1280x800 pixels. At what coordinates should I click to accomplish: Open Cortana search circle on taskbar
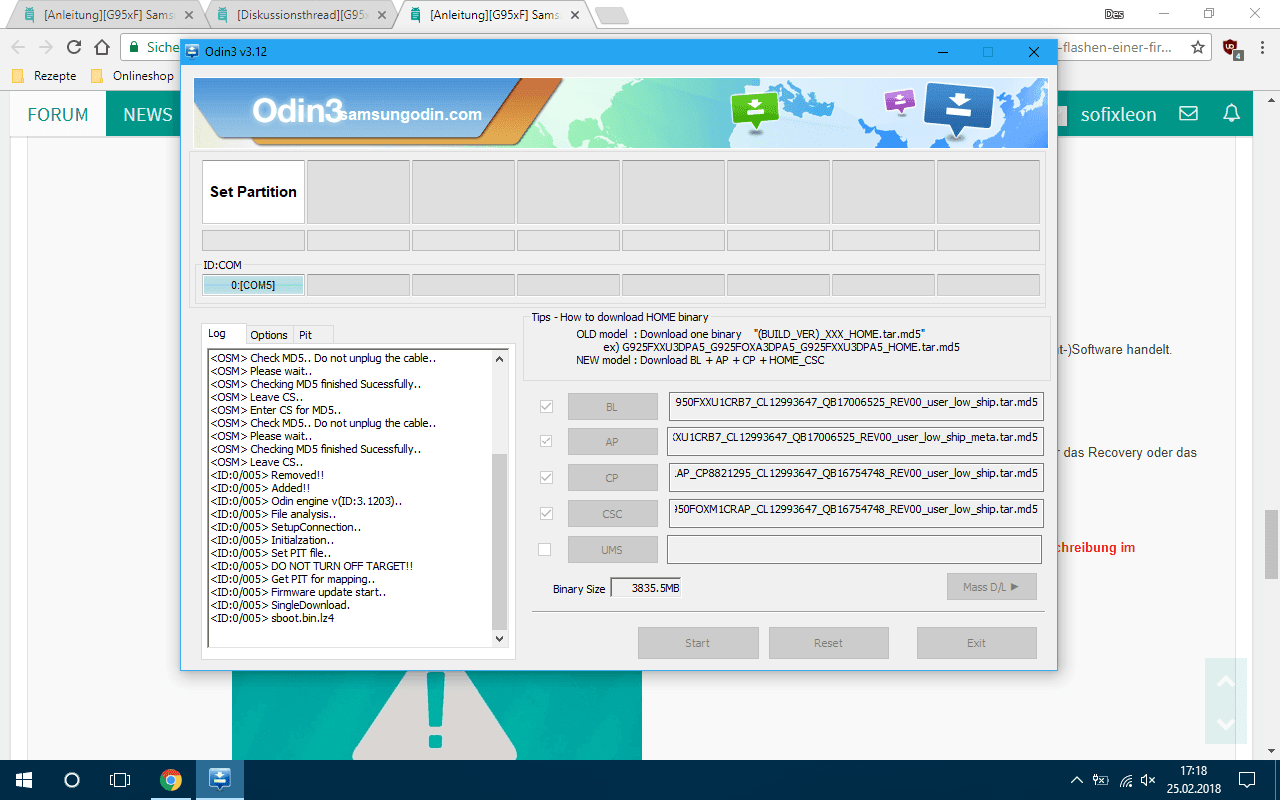click(x=72, y=780)
